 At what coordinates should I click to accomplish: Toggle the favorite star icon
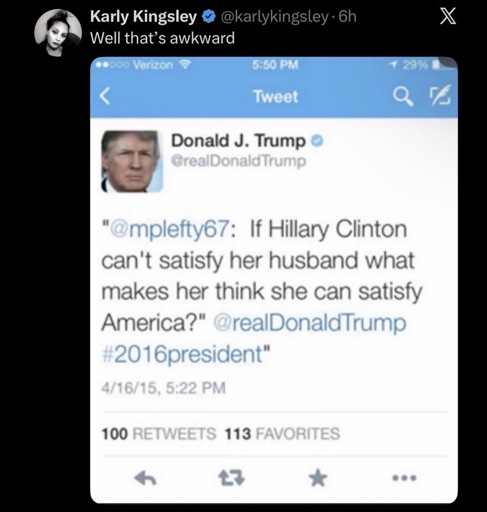click(x=317, y=478)
